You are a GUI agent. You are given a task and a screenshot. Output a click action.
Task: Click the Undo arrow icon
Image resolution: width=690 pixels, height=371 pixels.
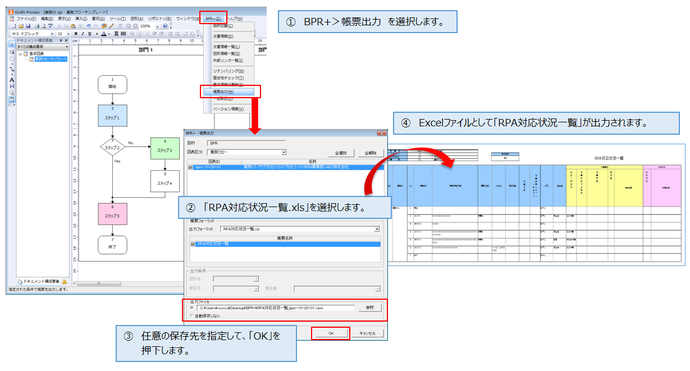[88, 26]
